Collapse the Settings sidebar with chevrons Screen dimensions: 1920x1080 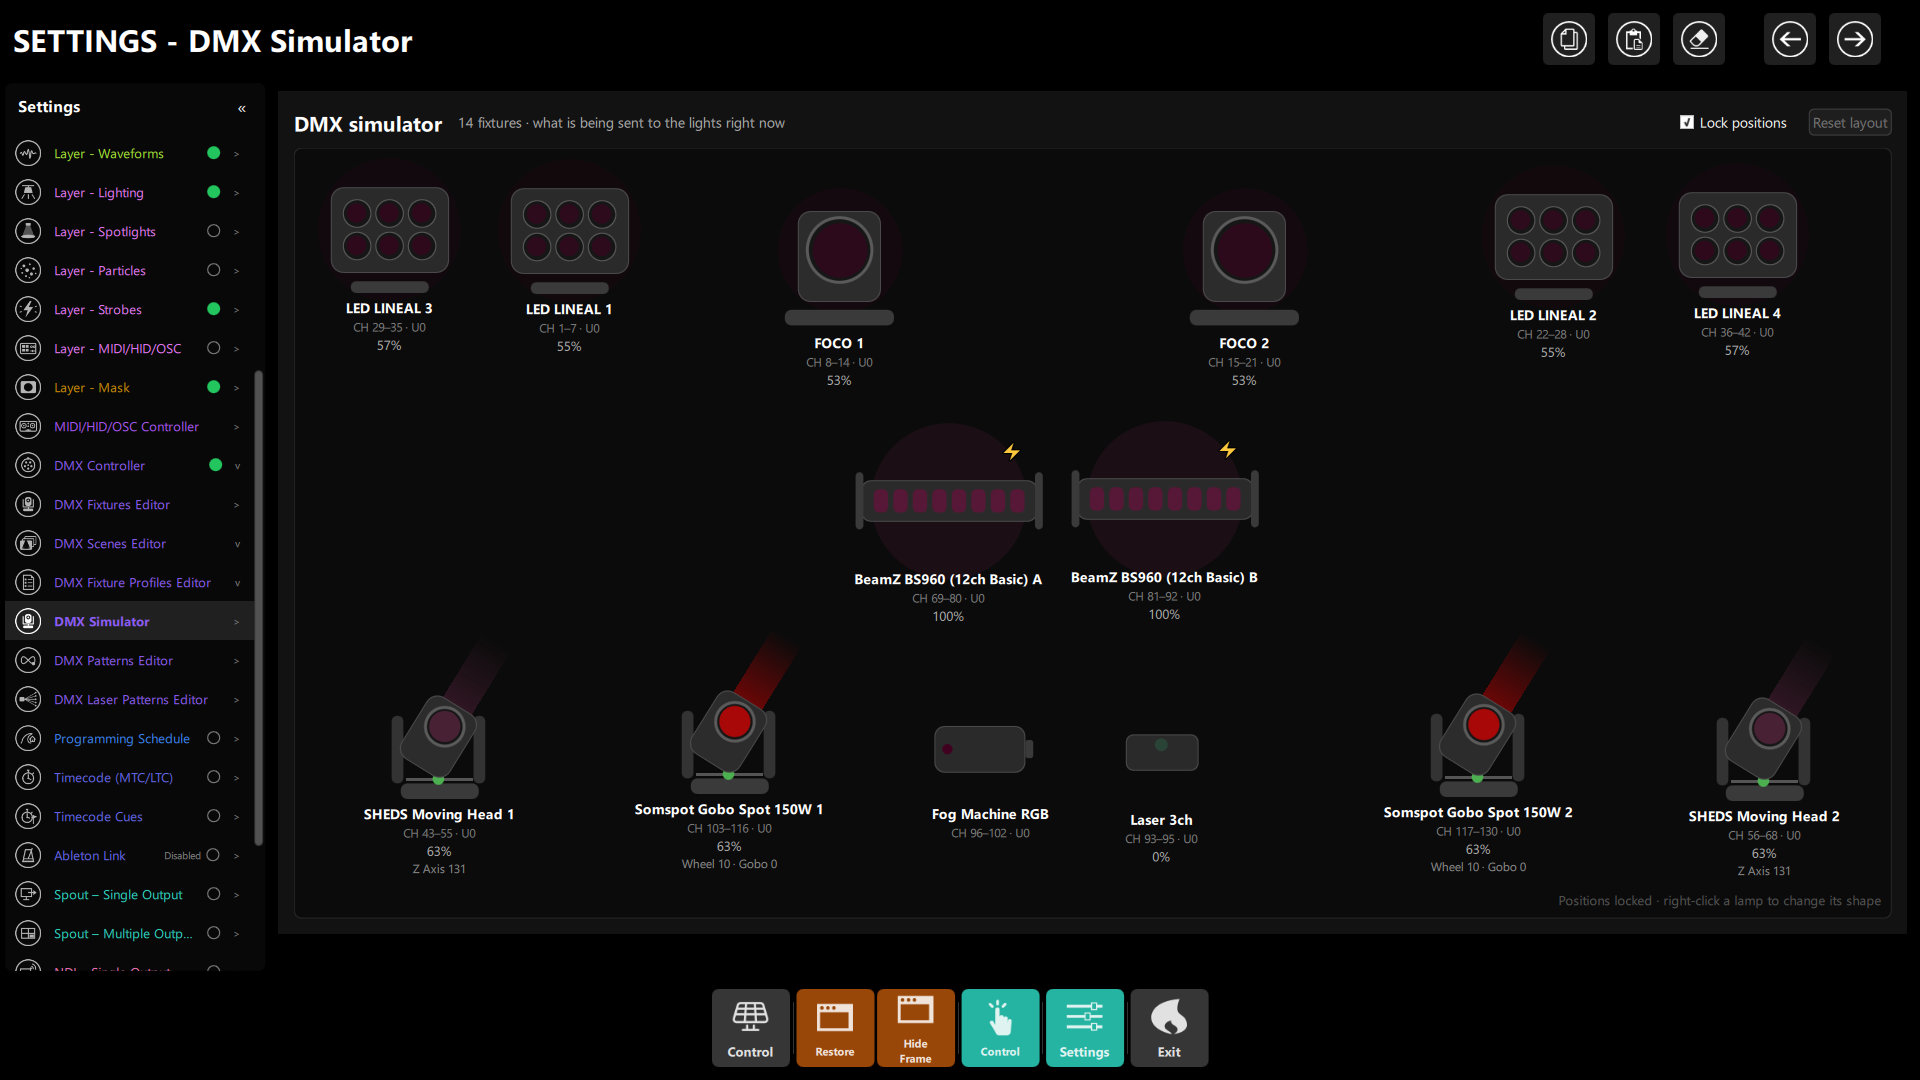[242, 108]
